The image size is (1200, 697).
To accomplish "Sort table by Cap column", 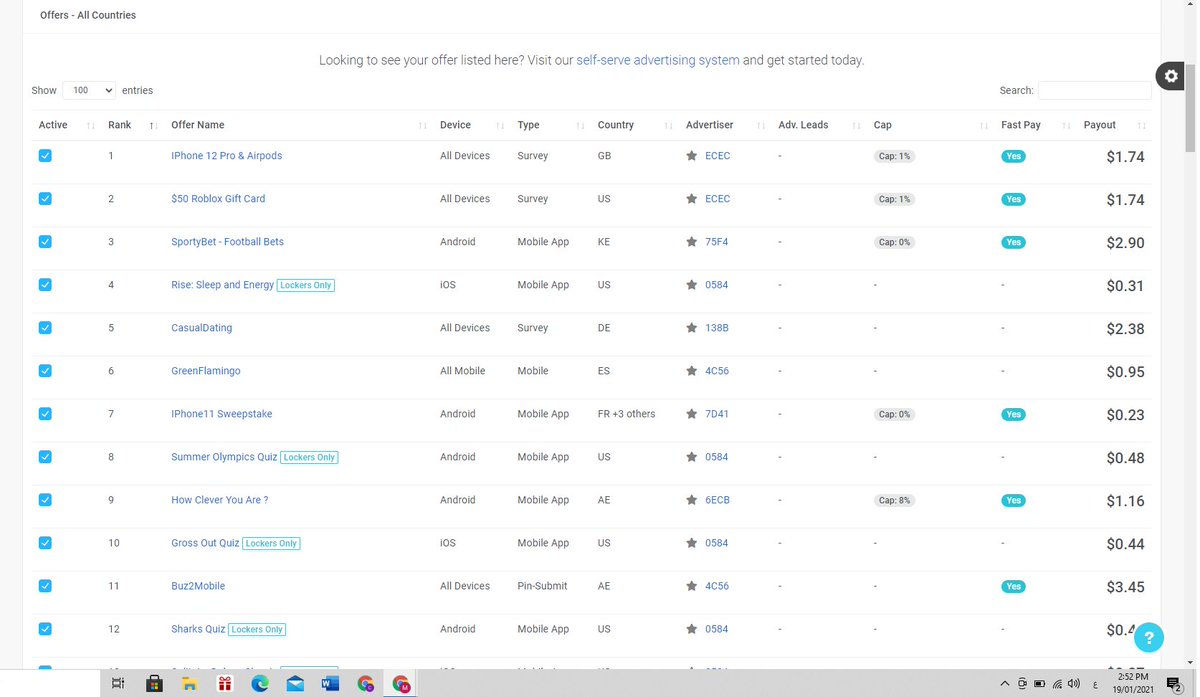I will coord(929,125).
